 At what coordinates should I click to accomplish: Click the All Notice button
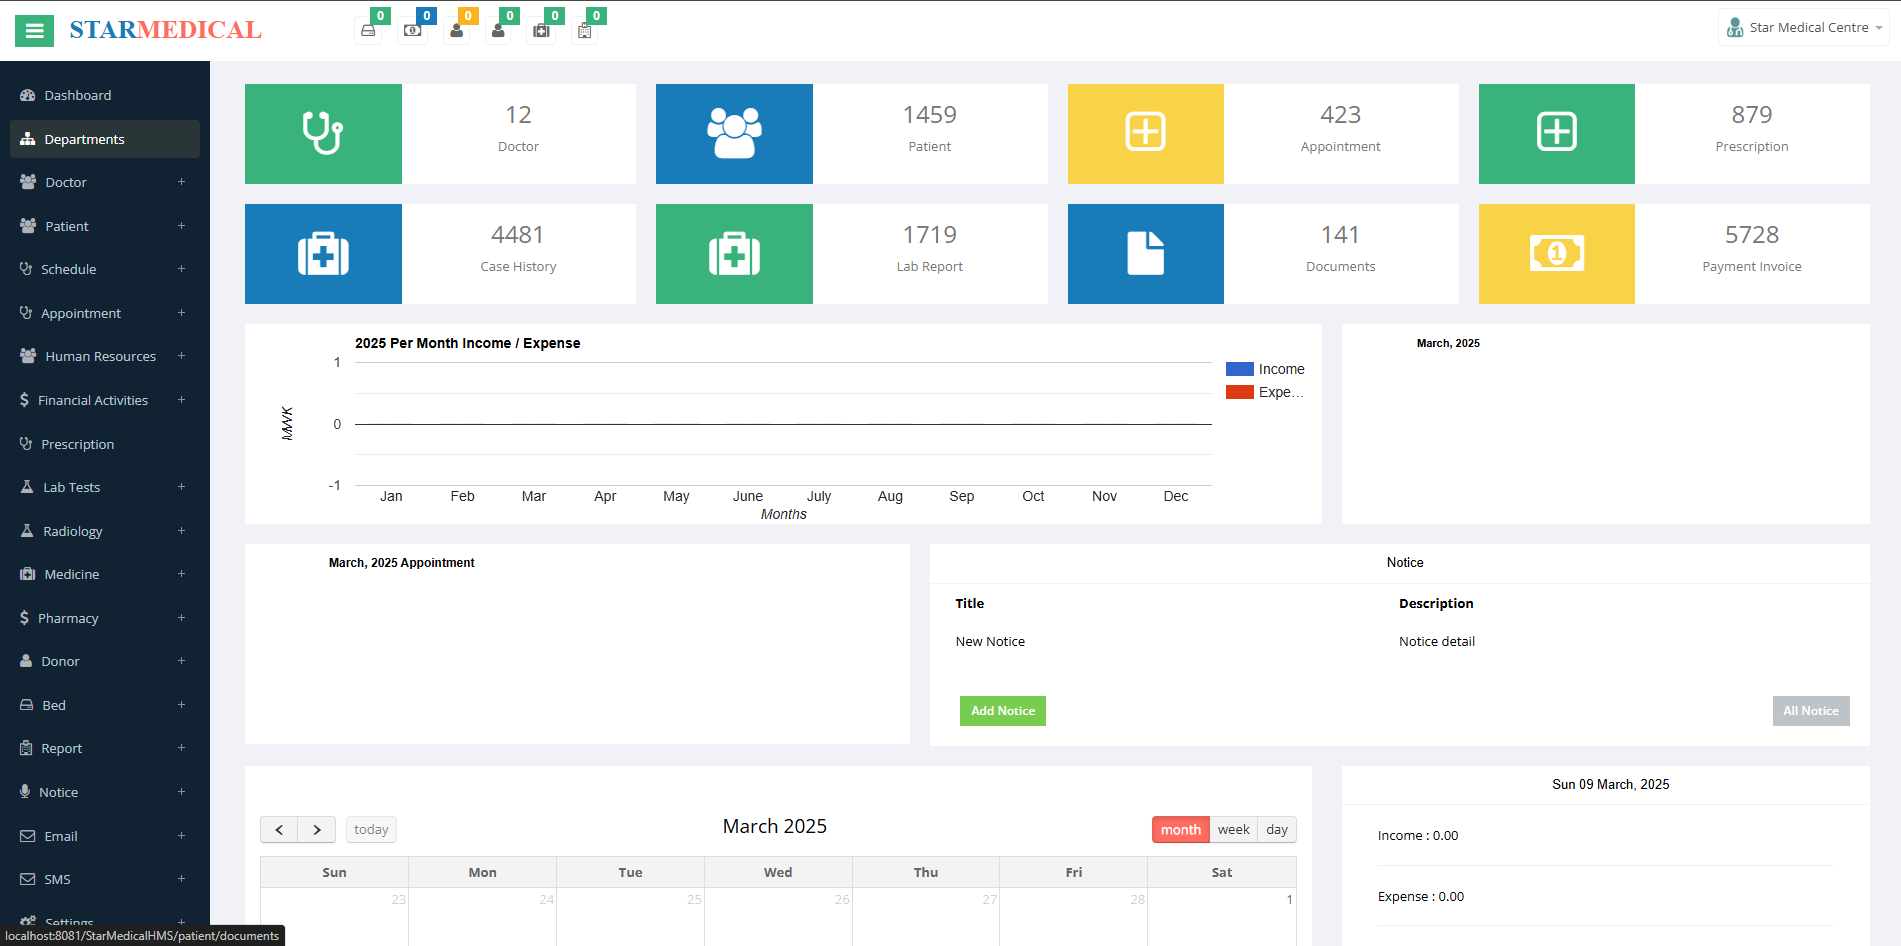[1810, 711]
